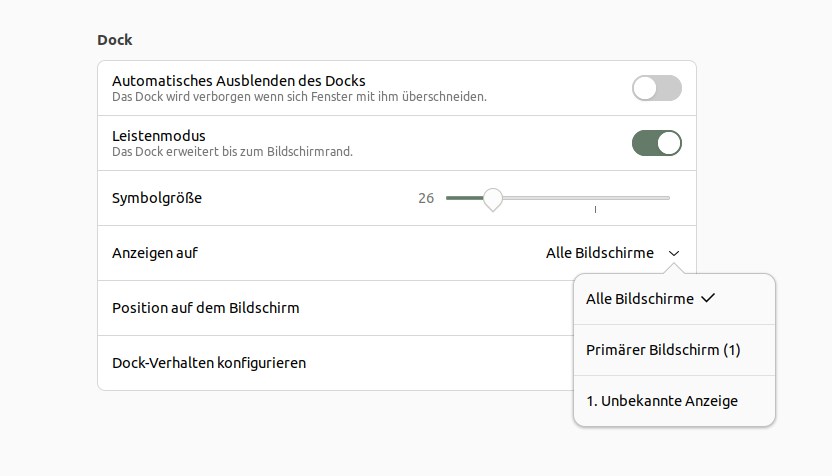Select 'Alle Bildschirme' in the popup list

(640, 299)
